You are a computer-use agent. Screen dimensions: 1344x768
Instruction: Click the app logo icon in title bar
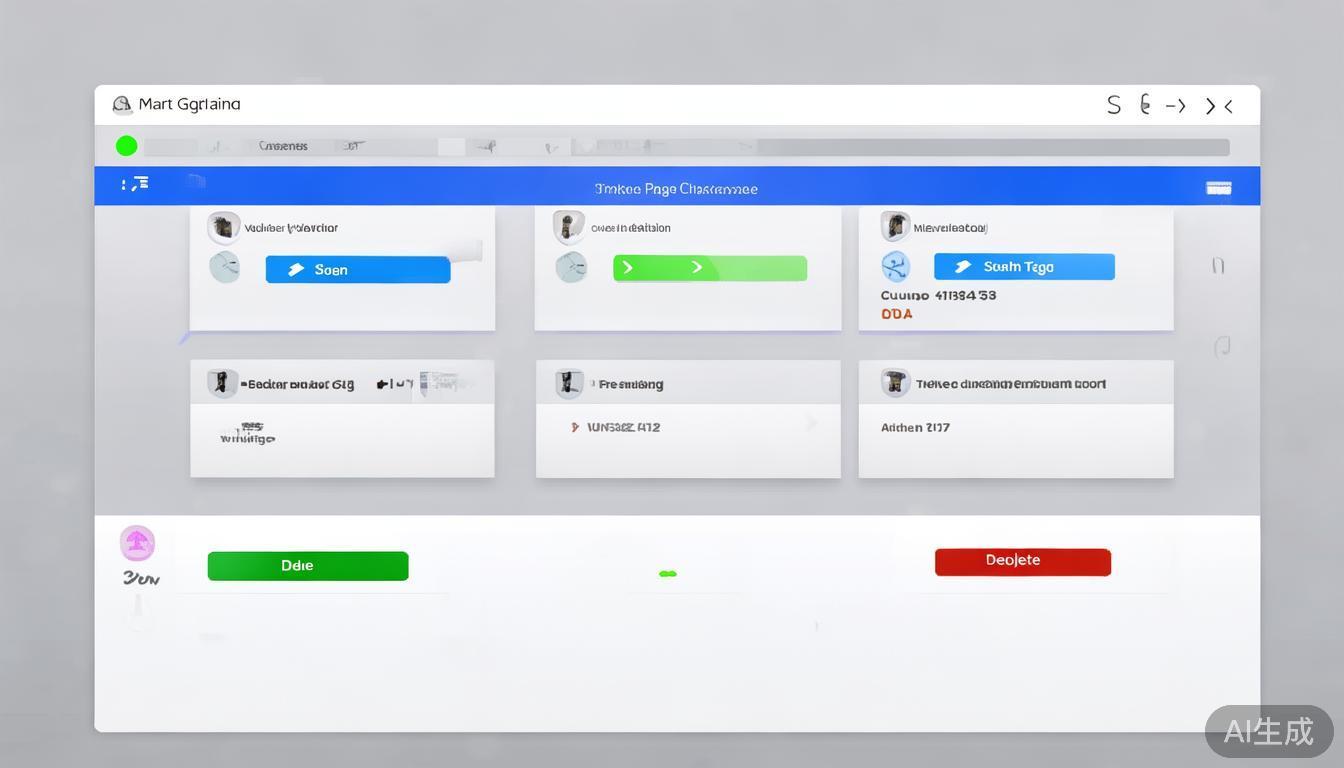click(x=122, y=104)
